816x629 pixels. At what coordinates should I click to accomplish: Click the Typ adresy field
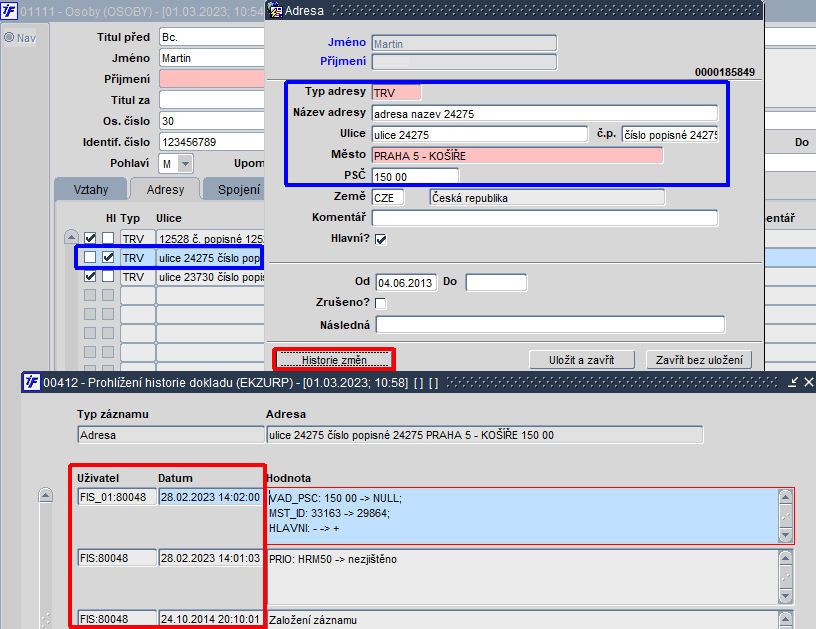pyautogui.click(x=396, y=93)
